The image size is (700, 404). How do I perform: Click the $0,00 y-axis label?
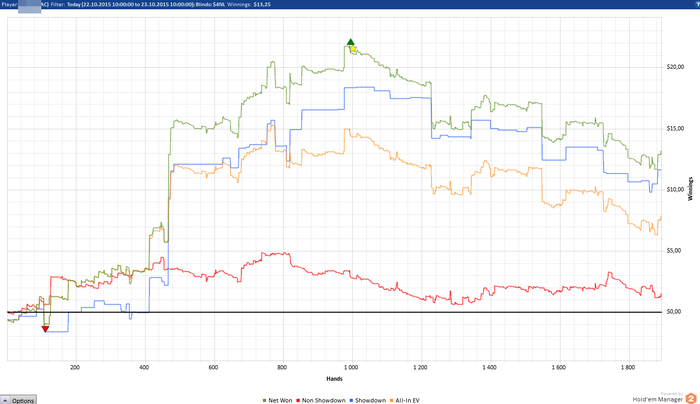point(674,312)
